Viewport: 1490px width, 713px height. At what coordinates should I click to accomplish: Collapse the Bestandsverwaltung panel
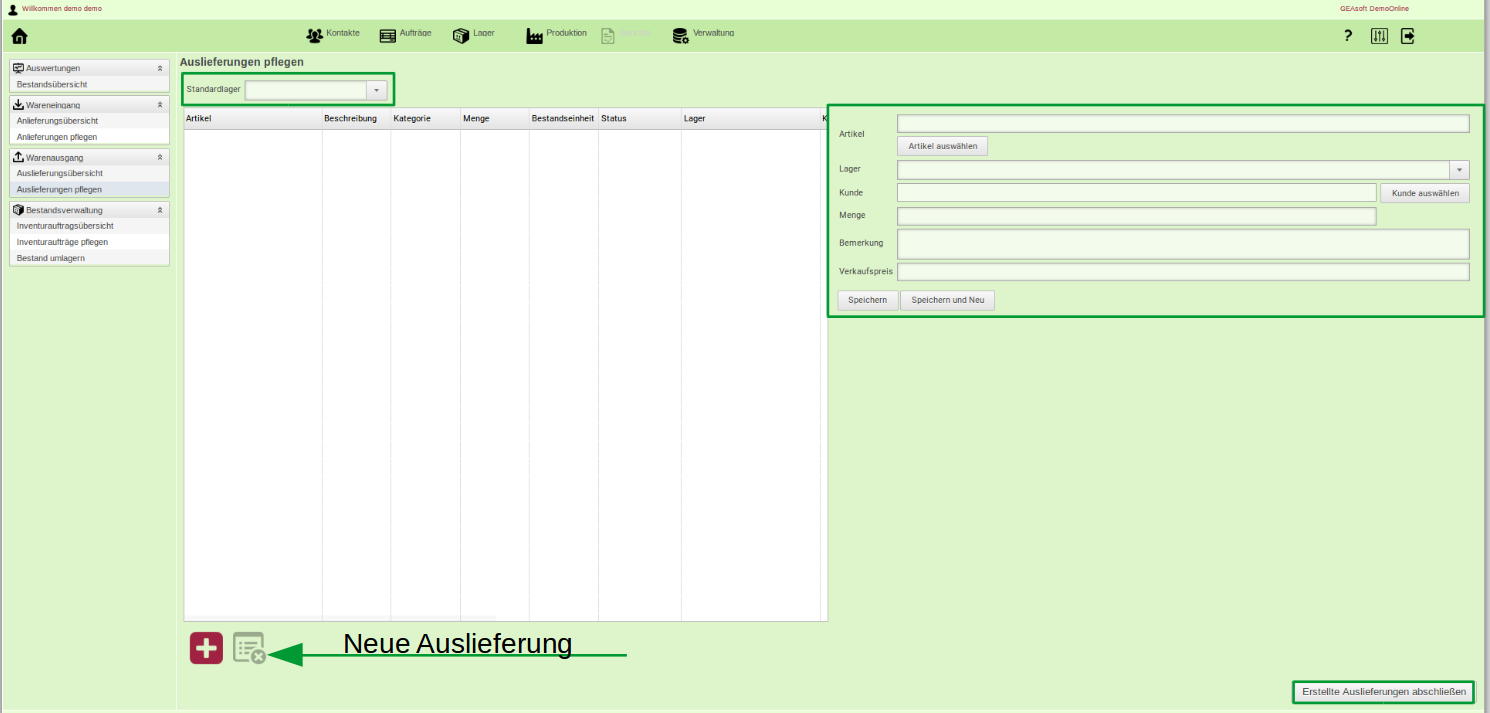pos(160,210)
